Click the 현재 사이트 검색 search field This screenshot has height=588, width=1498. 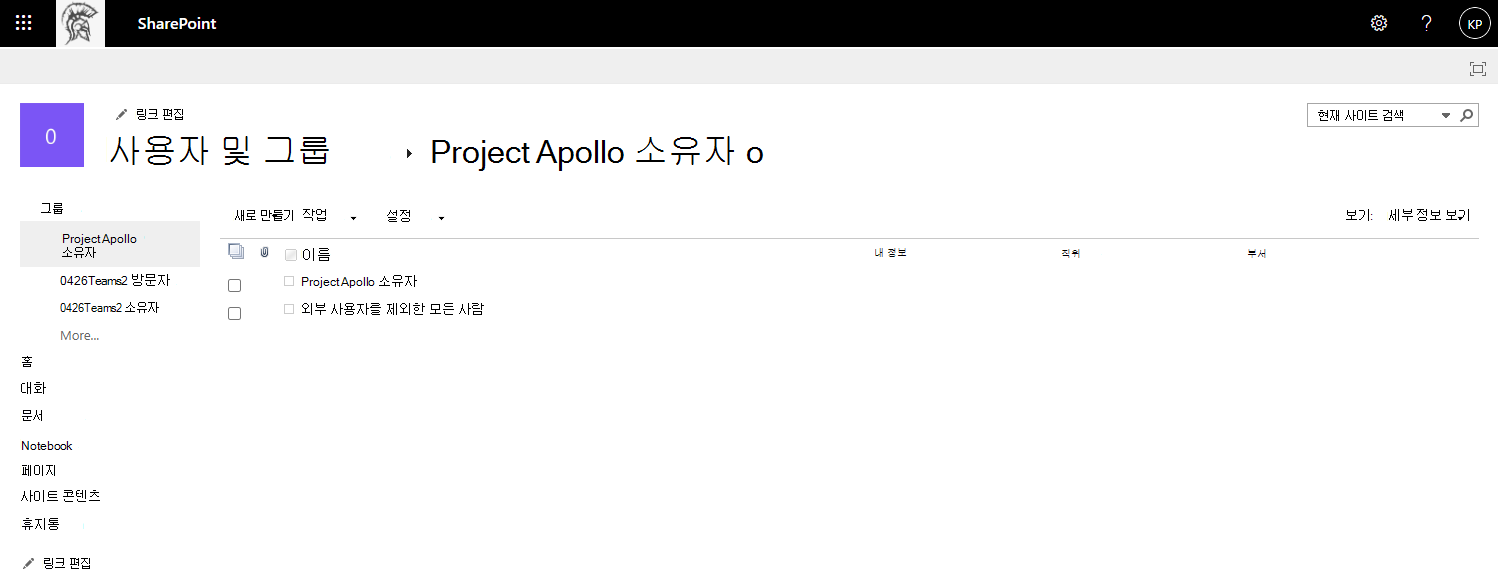[1372, 115]
